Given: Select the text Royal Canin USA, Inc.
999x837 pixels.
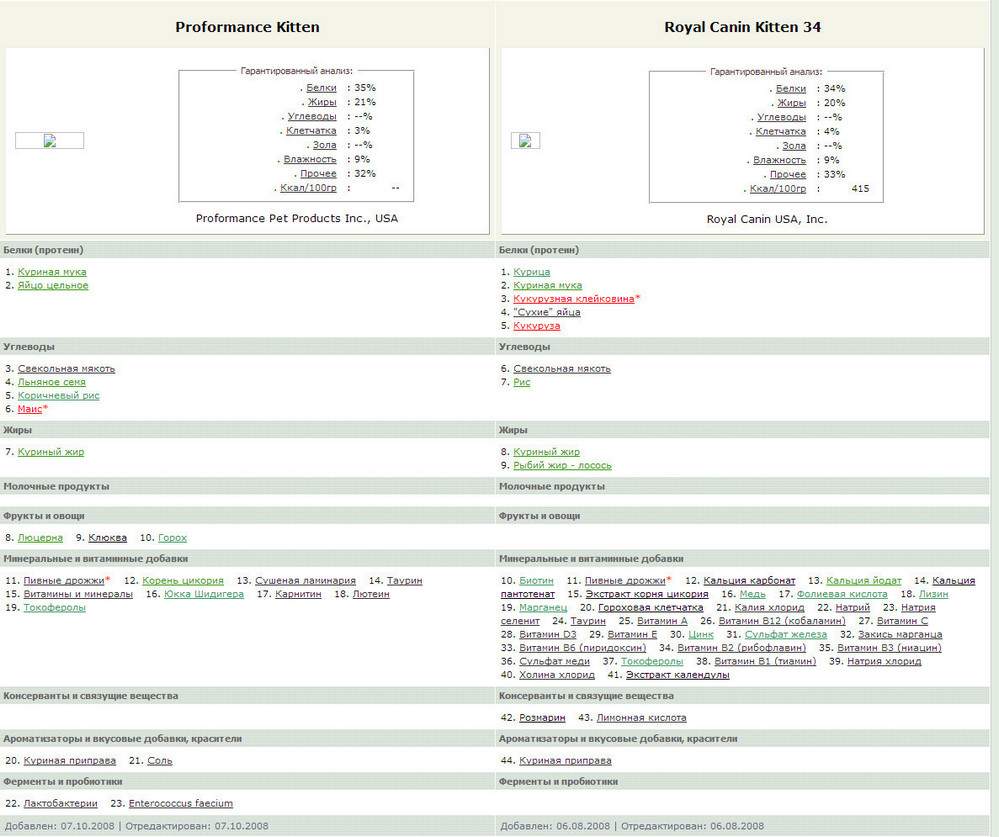Looking at the screenshot, I should coord(767,219).
